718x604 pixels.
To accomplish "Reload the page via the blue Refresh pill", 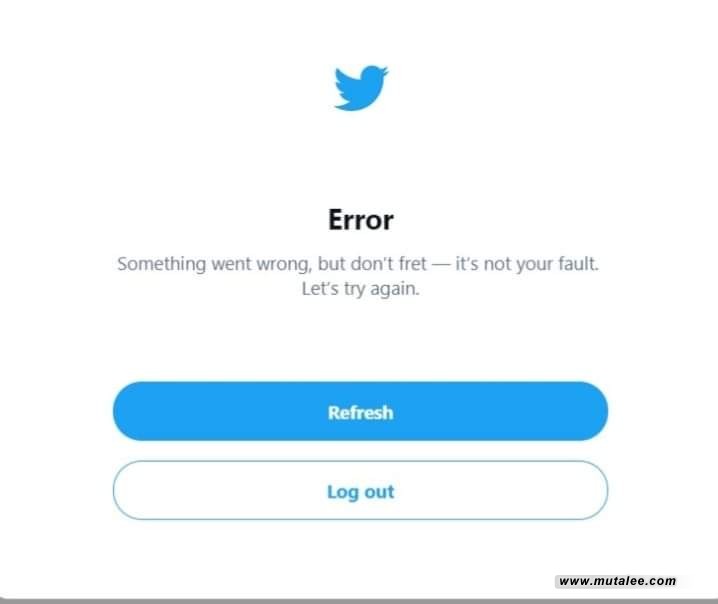I will pos(360,411).
